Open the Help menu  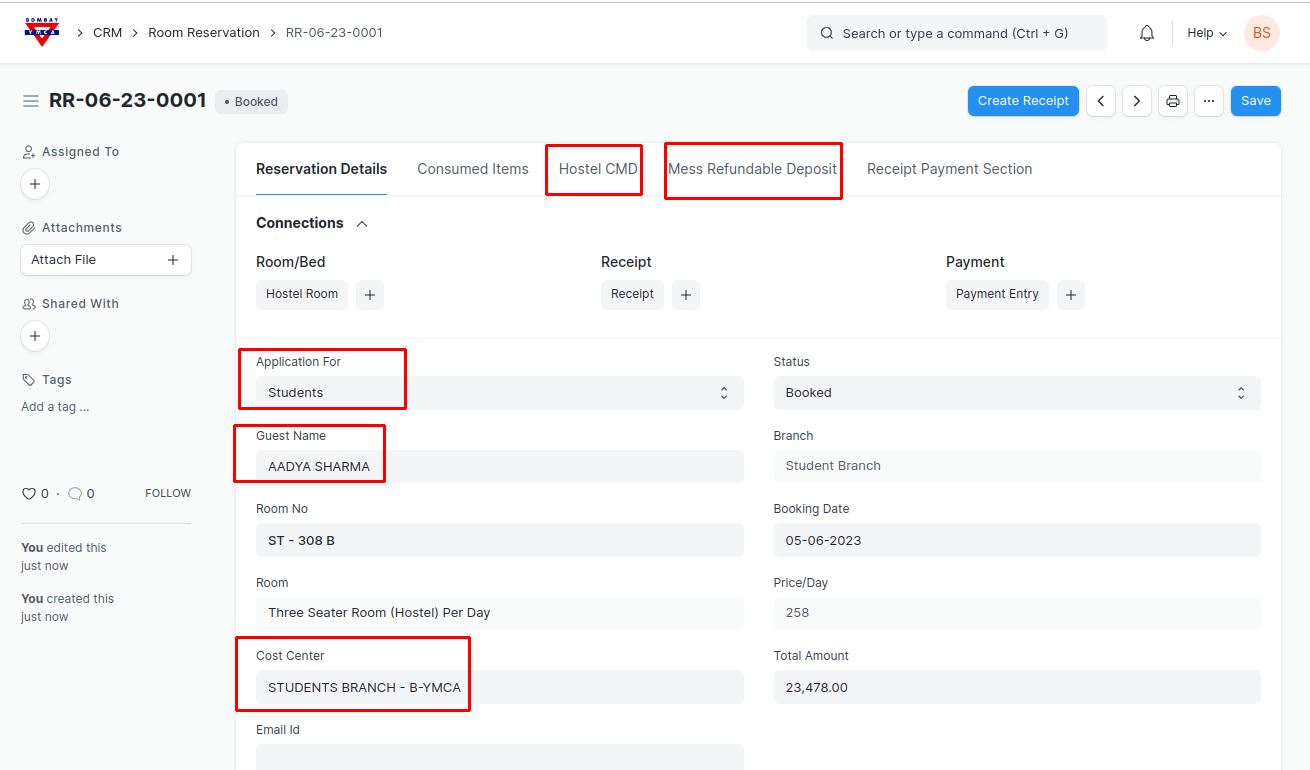point(1206,33)
